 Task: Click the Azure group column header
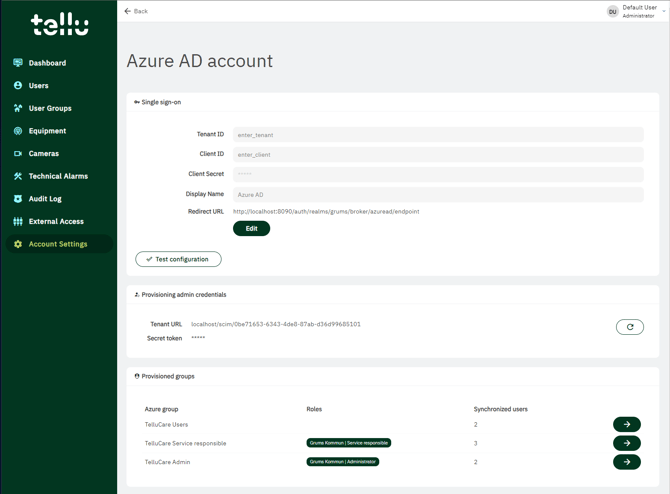click(162, 409)
